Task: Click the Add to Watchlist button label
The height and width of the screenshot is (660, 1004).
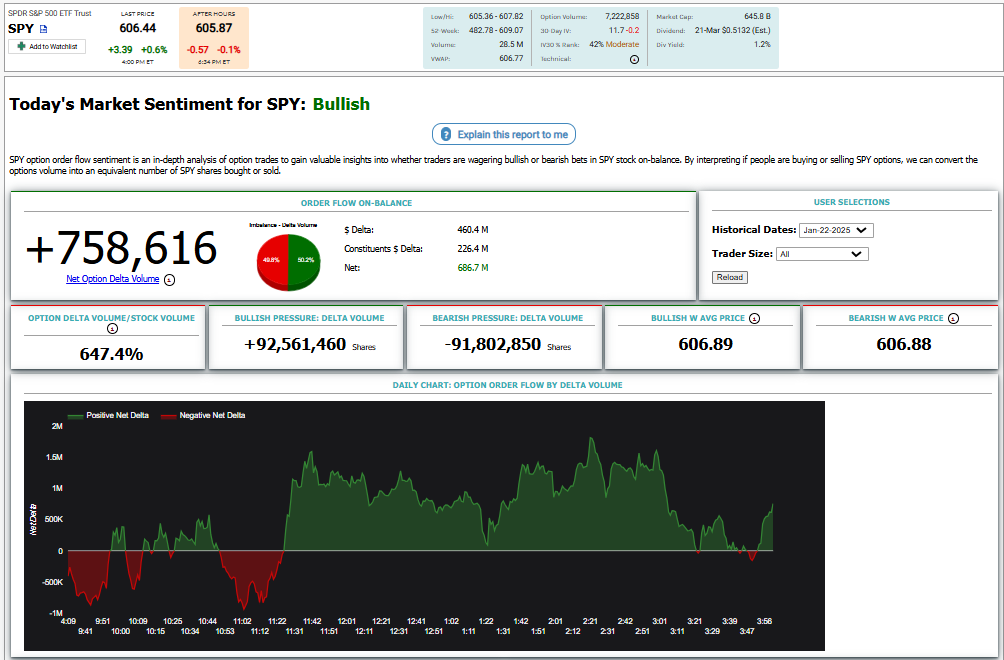Action: click(x=53, y=47)
